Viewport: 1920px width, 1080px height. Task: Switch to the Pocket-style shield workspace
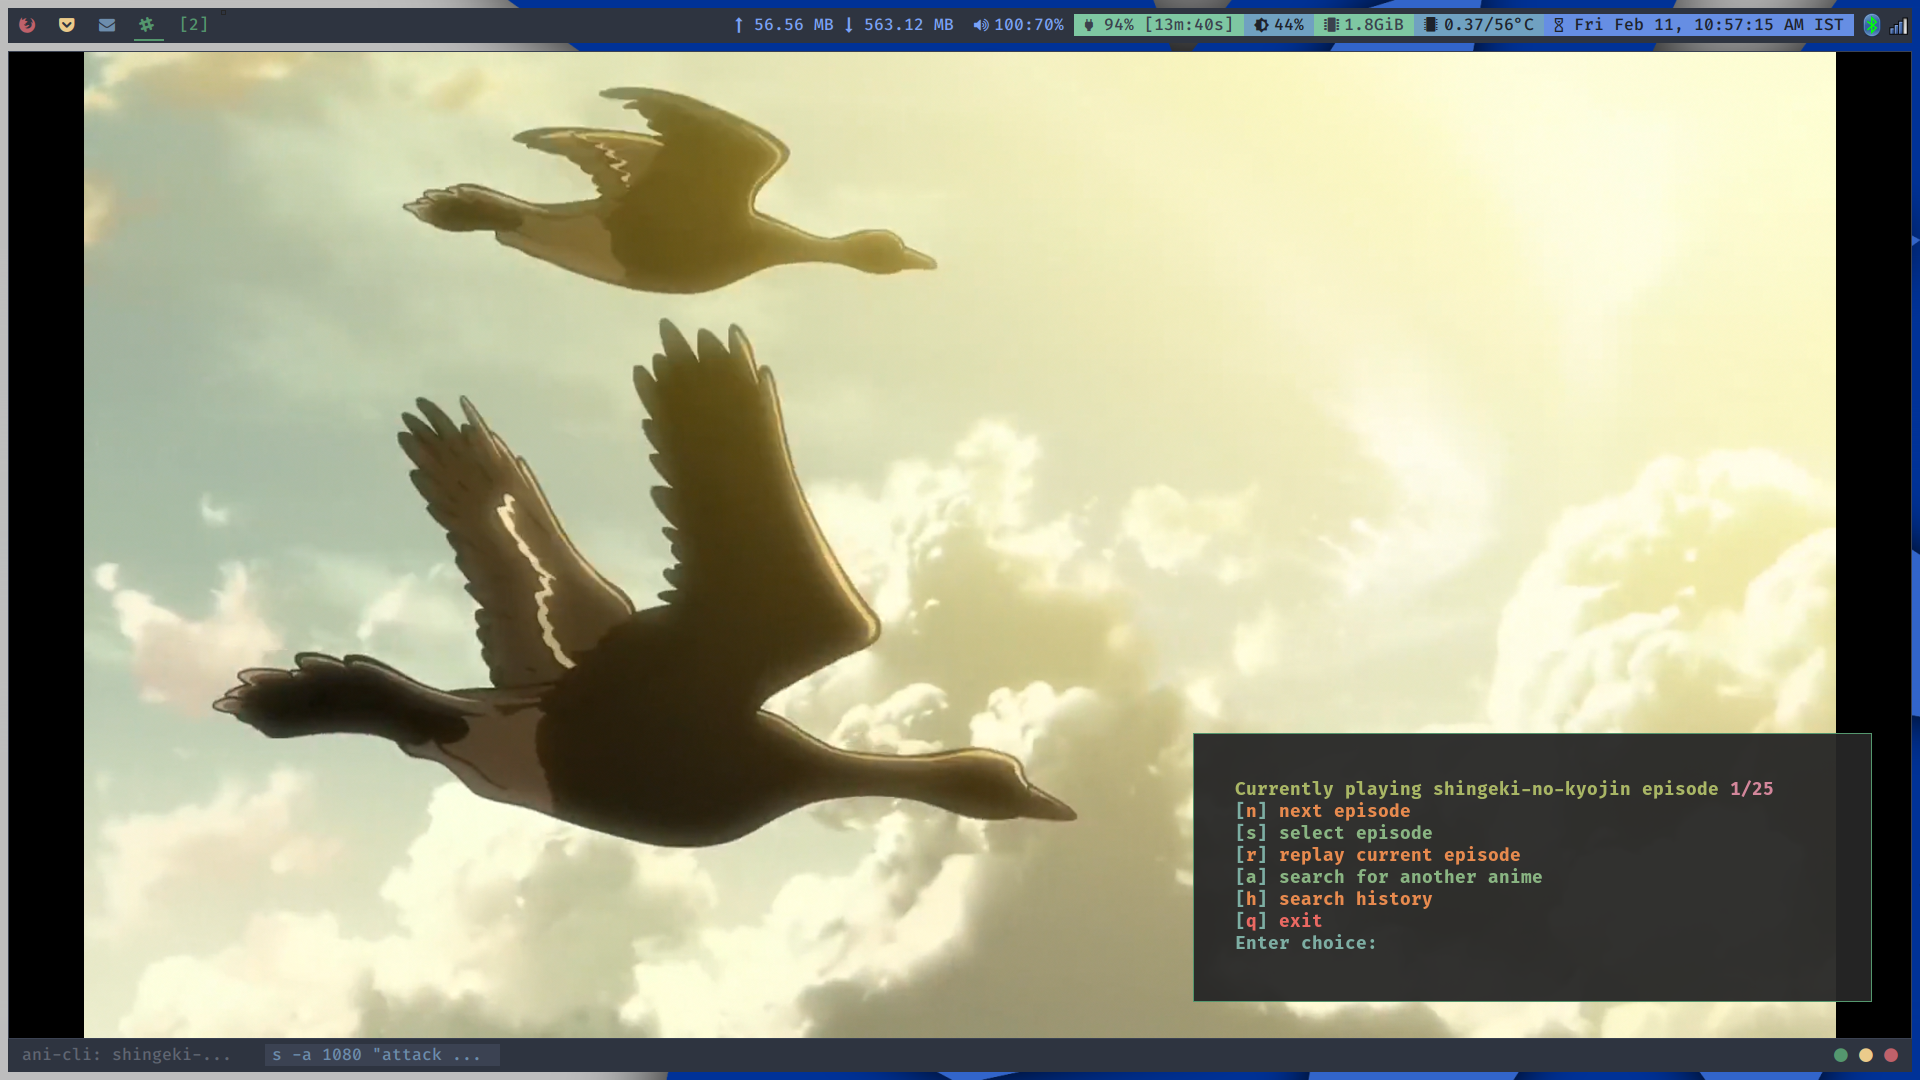click(67, 24)
